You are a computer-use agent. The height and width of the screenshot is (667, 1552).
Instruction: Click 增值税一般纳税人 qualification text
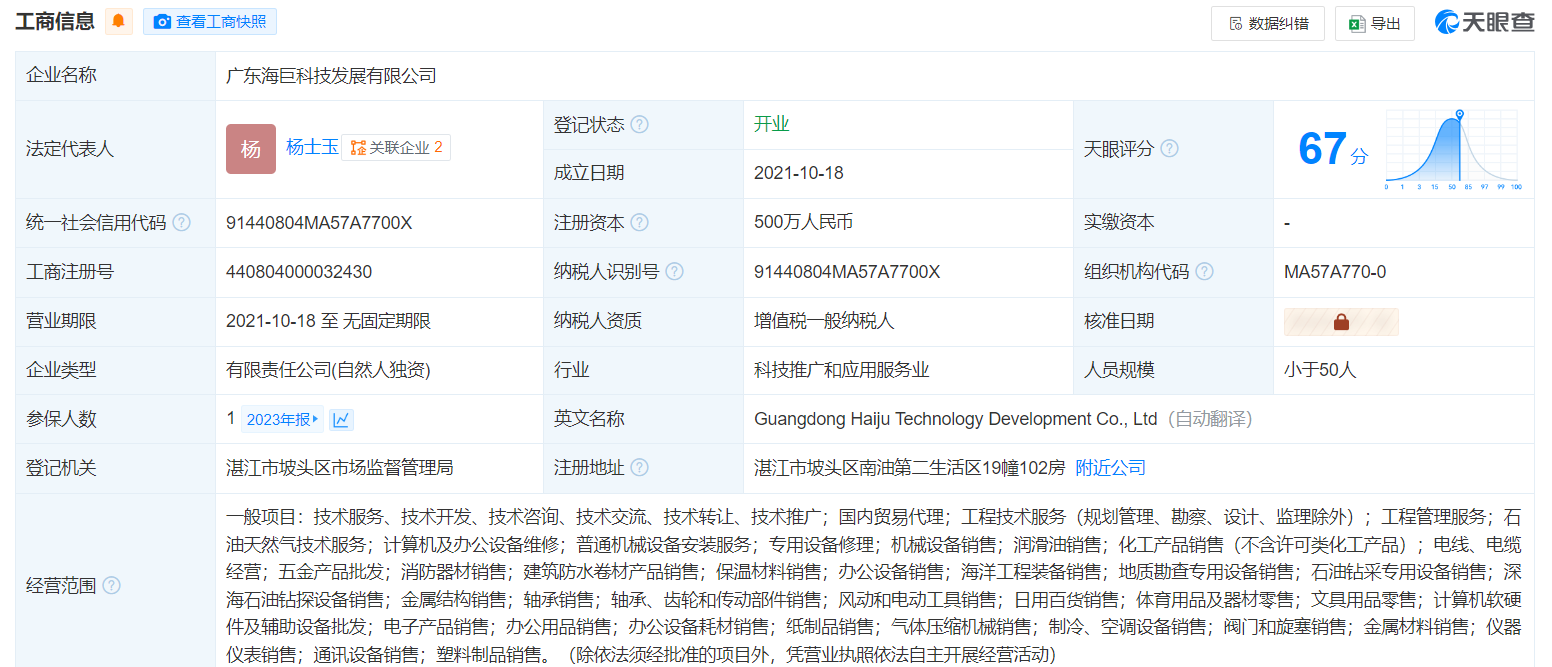point(824,321)
